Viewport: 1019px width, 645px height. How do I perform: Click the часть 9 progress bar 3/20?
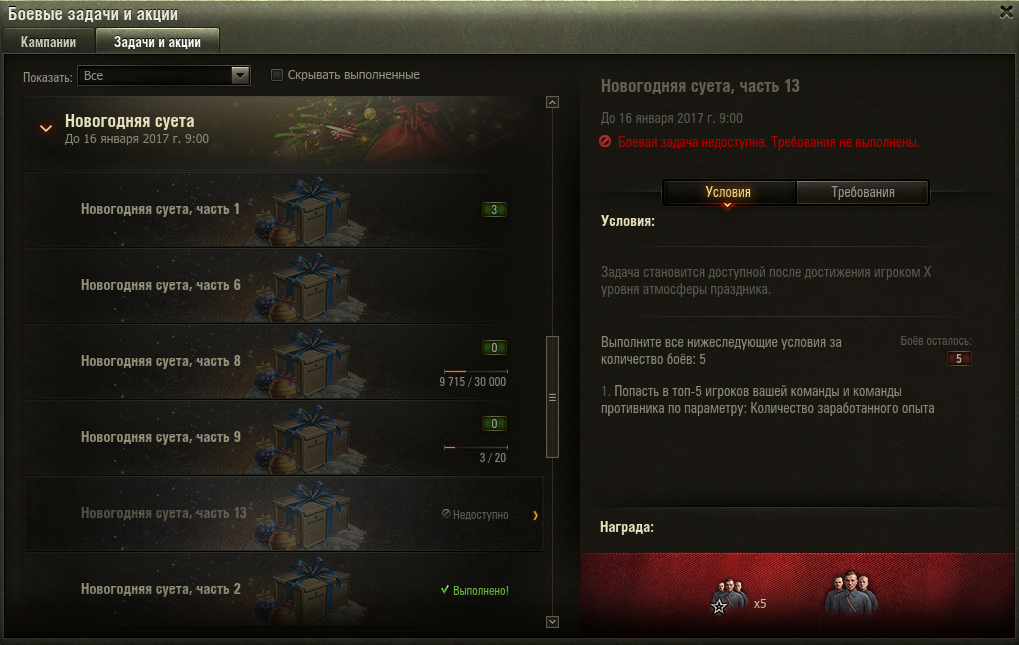[476, 448]
